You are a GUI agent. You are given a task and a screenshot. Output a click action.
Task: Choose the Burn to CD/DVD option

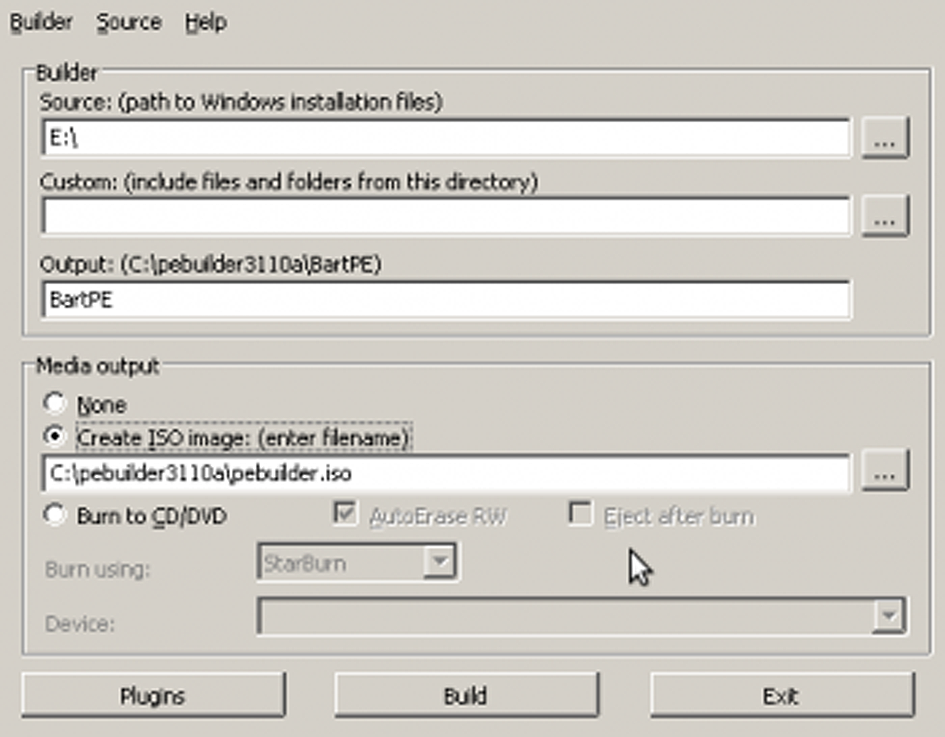56,516
